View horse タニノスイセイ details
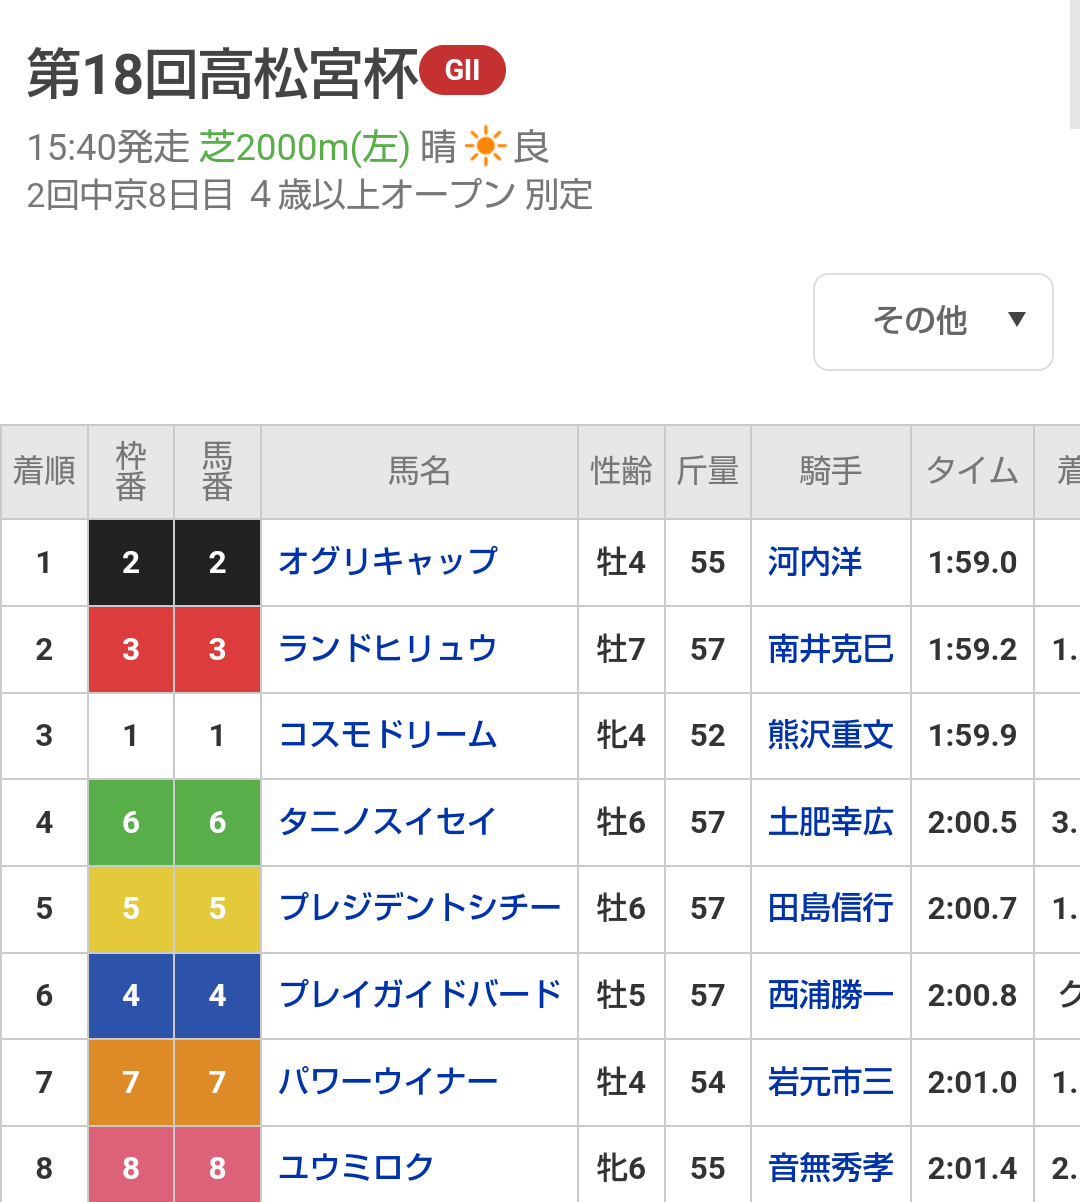Screen dimensions: 1080x1202 click(387, 822)
